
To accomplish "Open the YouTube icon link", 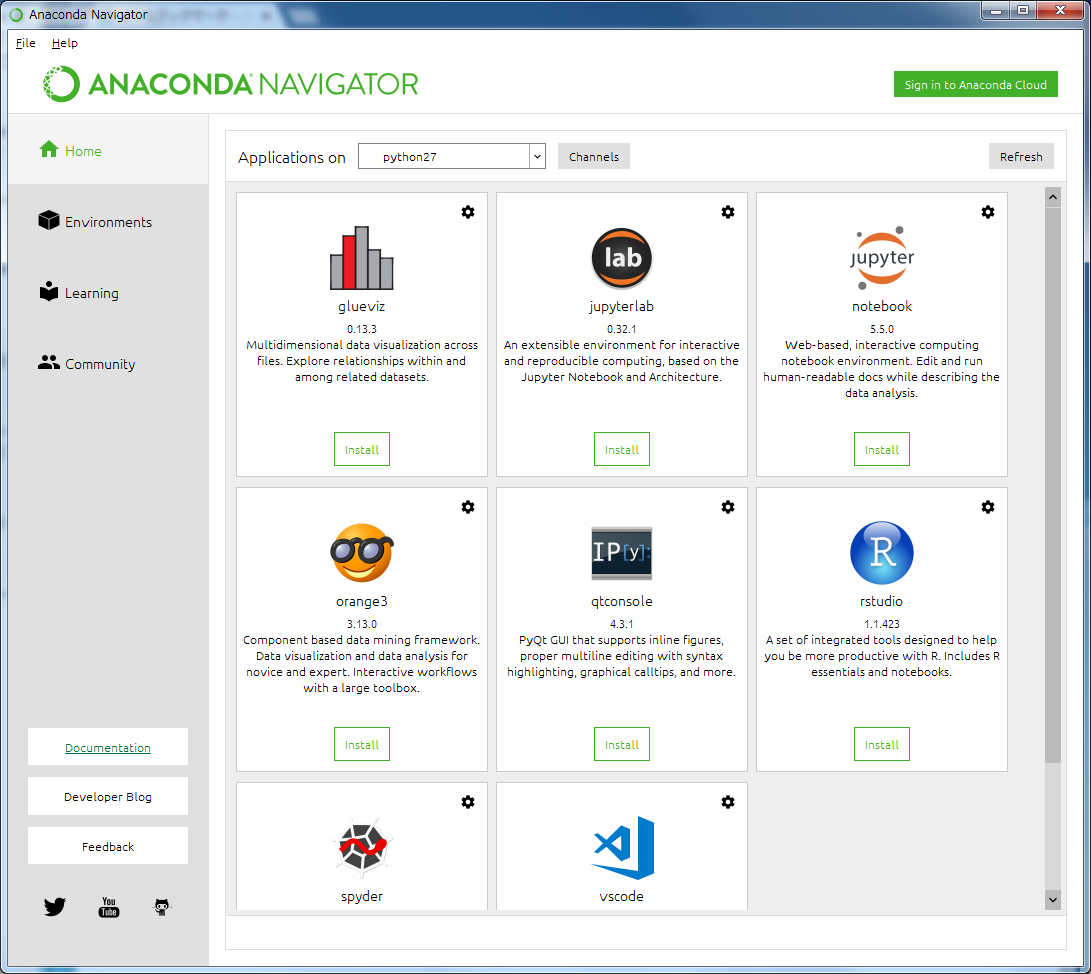I will coord(108,907).
